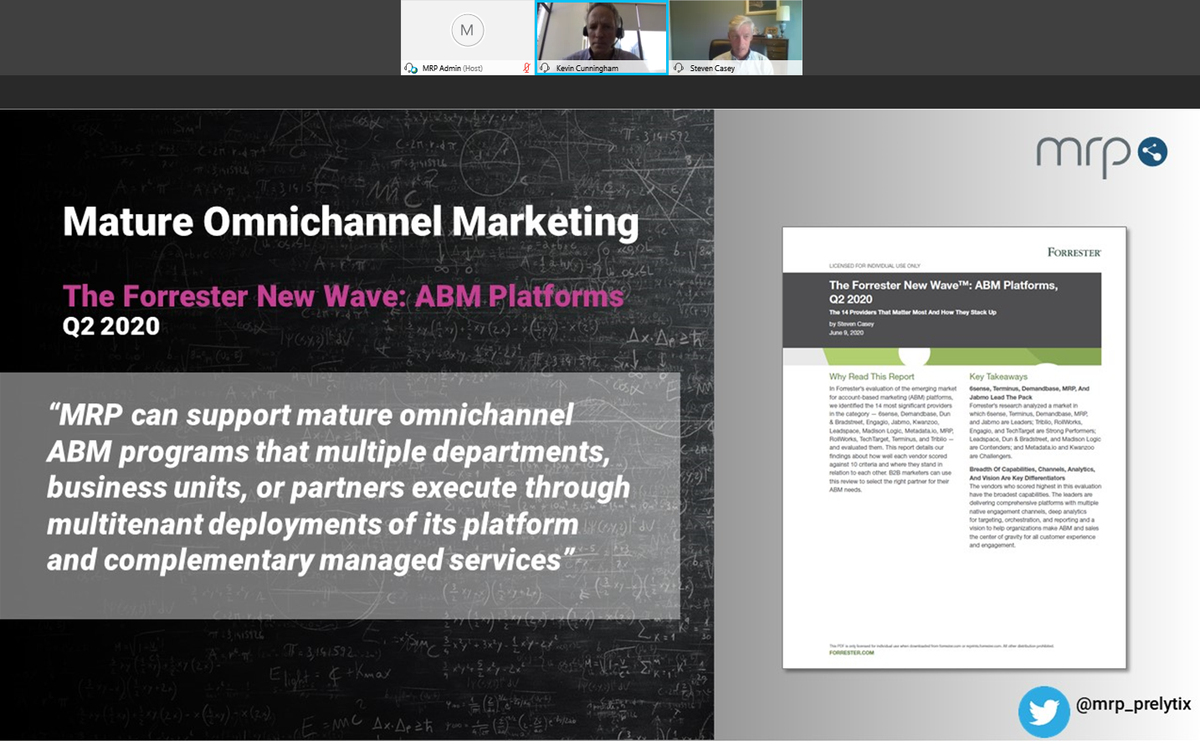Click the Forrester logo on the report
Image resolution: width=1200 pixels, height=741 pixels.
pos(1075,251)
